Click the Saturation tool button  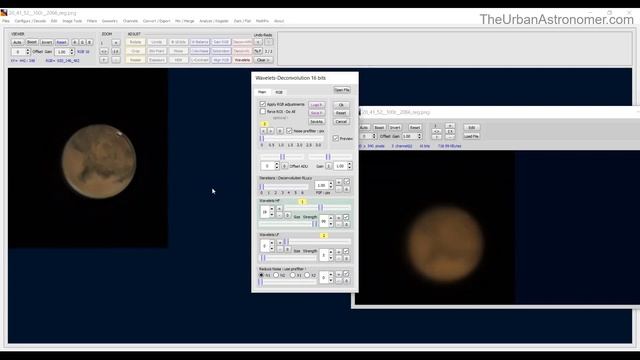click(221, 51)
